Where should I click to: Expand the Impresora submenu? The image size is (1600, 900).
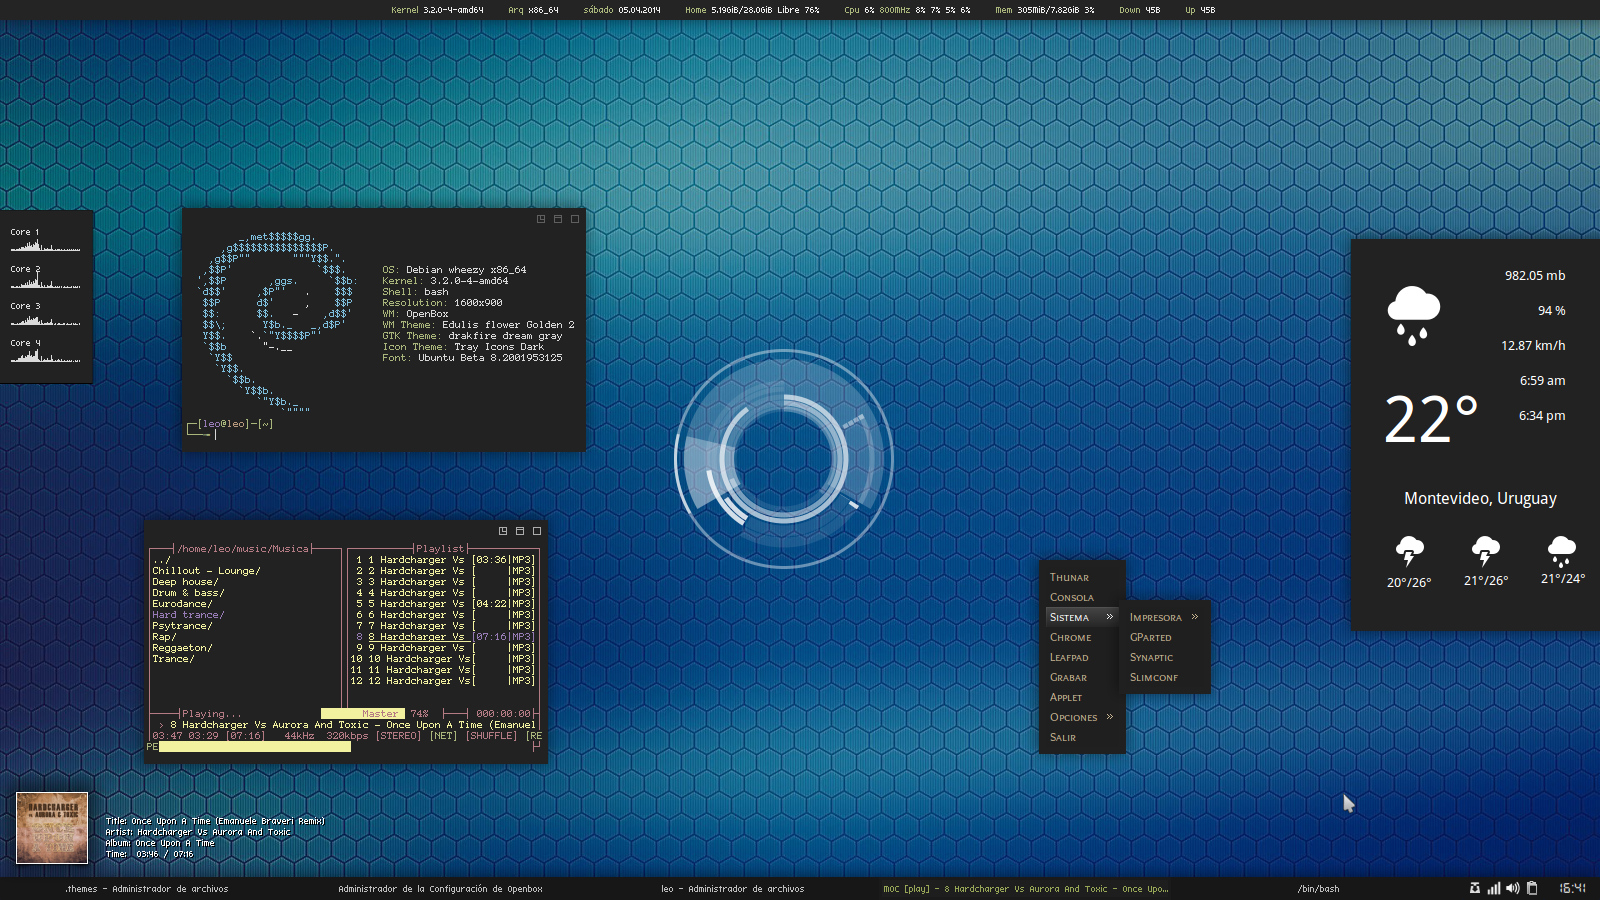tap(1165, 617)
